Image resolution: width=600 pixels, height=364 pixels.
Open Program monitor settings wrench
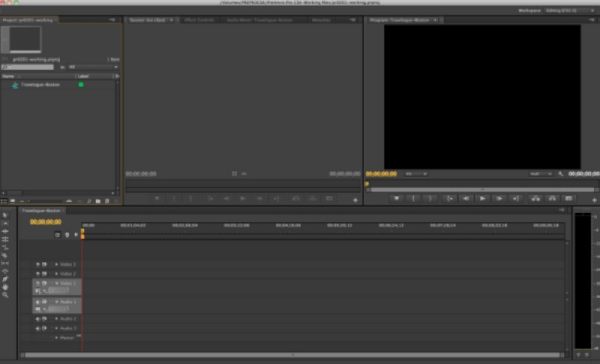pyautogui.click(x=561, y=174)
